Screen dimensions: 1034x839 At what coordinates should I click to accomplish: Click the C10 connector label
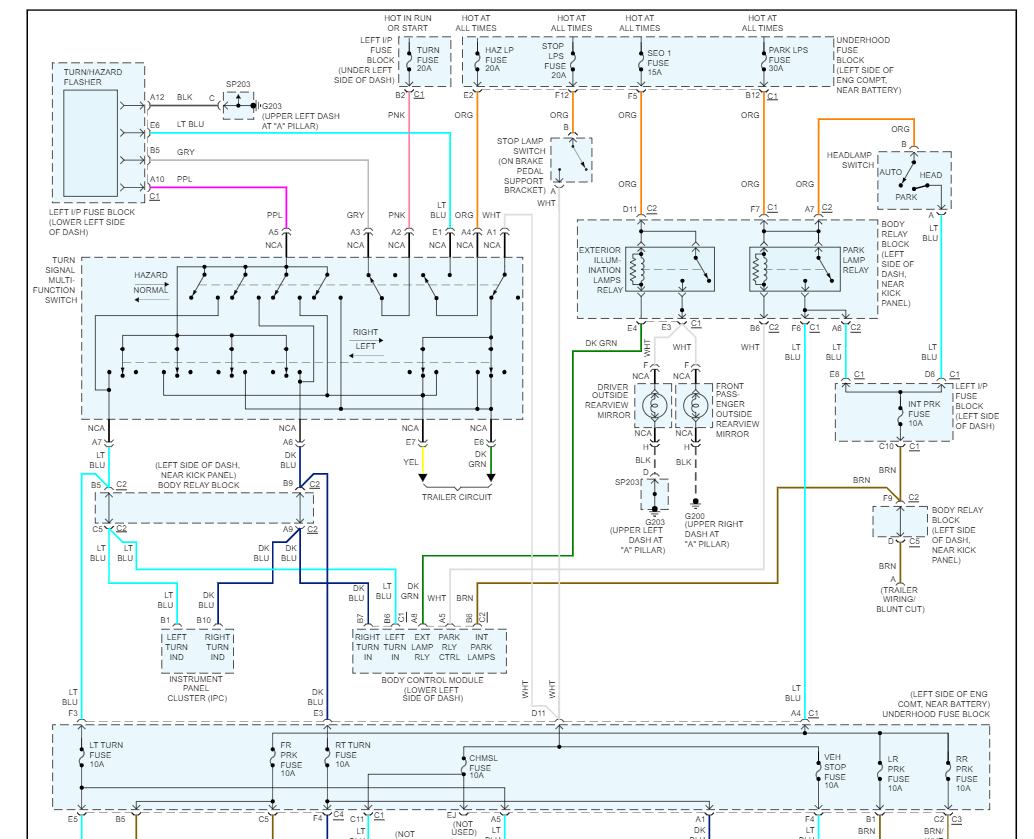[x=886, y=447]
